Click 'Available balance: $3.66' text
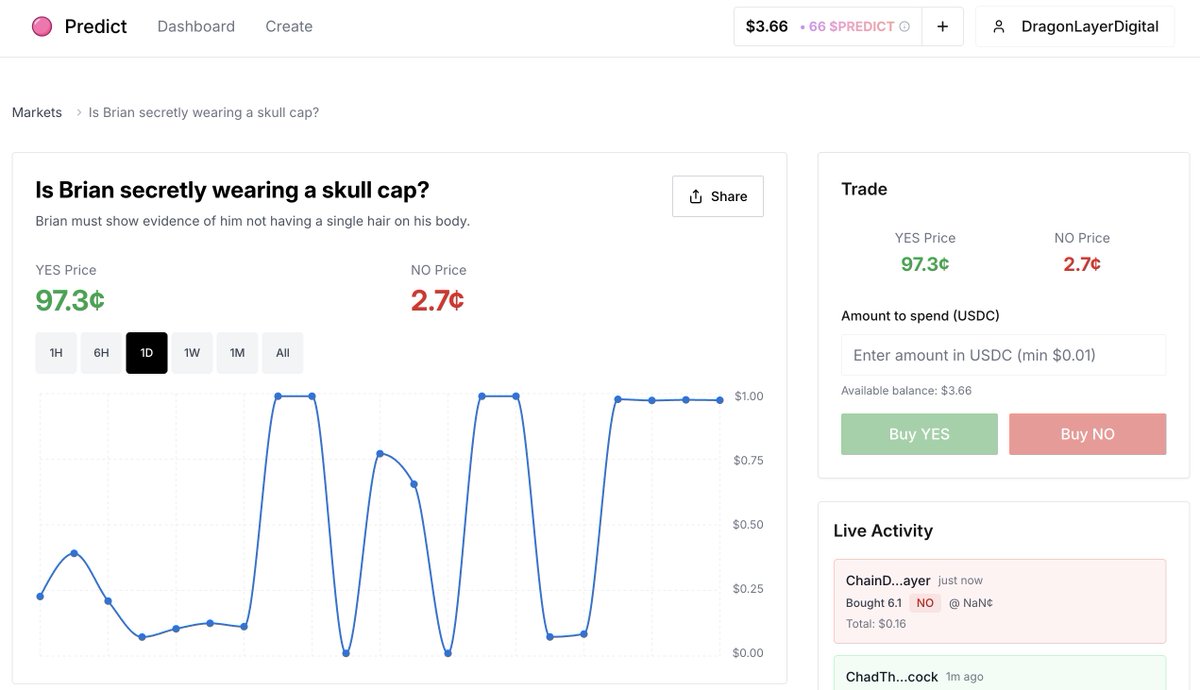1200x690 pixels. tap(906, 391)
